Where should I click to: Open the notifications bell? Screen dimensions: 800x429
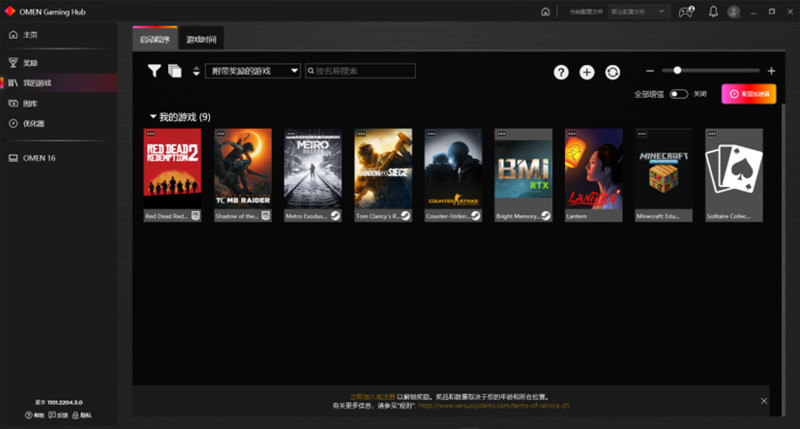pyautogui.click(x=713, y=11)
